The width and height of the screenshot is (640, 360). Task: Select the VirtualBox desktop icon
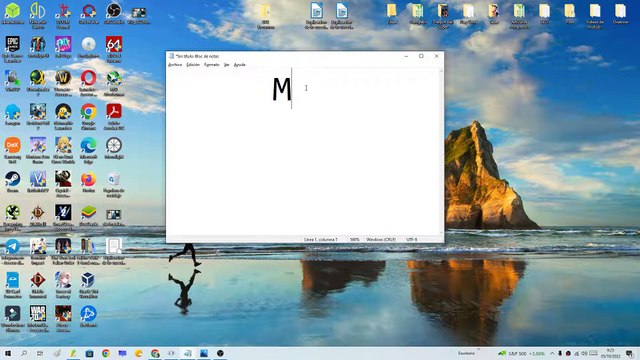(89, 284)
